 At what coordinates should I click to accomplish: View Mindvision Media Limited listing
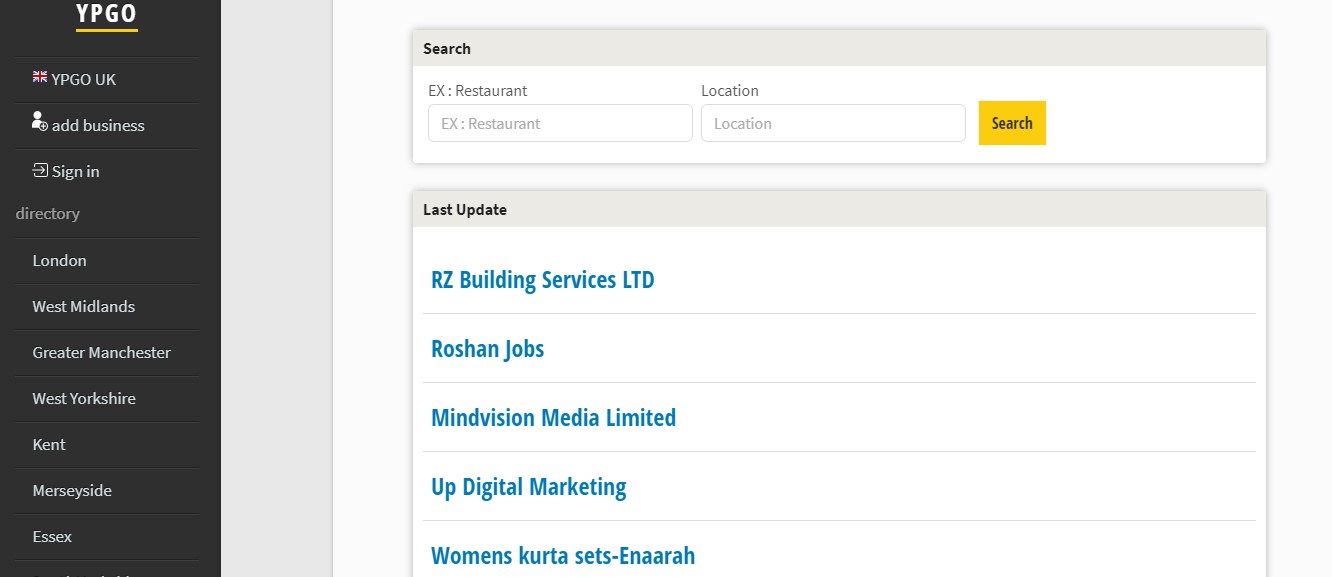pyautogui.click(x=553, y=418)
